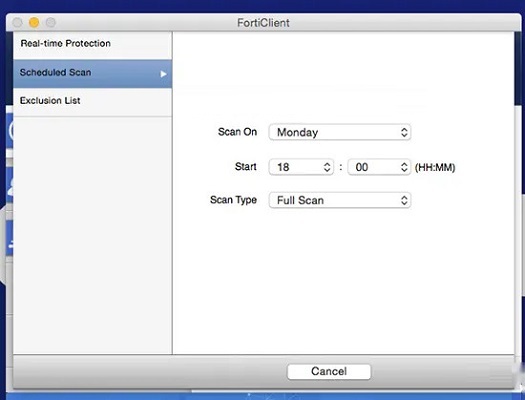Click the chevrons on the Full Scan selector
Viewport: 525px width, 400px height.
click(x=404, y=201)
